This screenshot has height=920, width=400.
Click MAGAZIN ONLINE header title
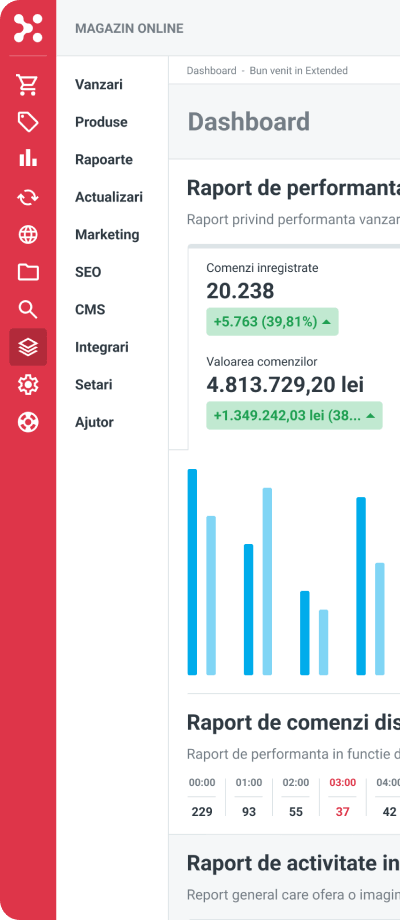tap(129, 28)
